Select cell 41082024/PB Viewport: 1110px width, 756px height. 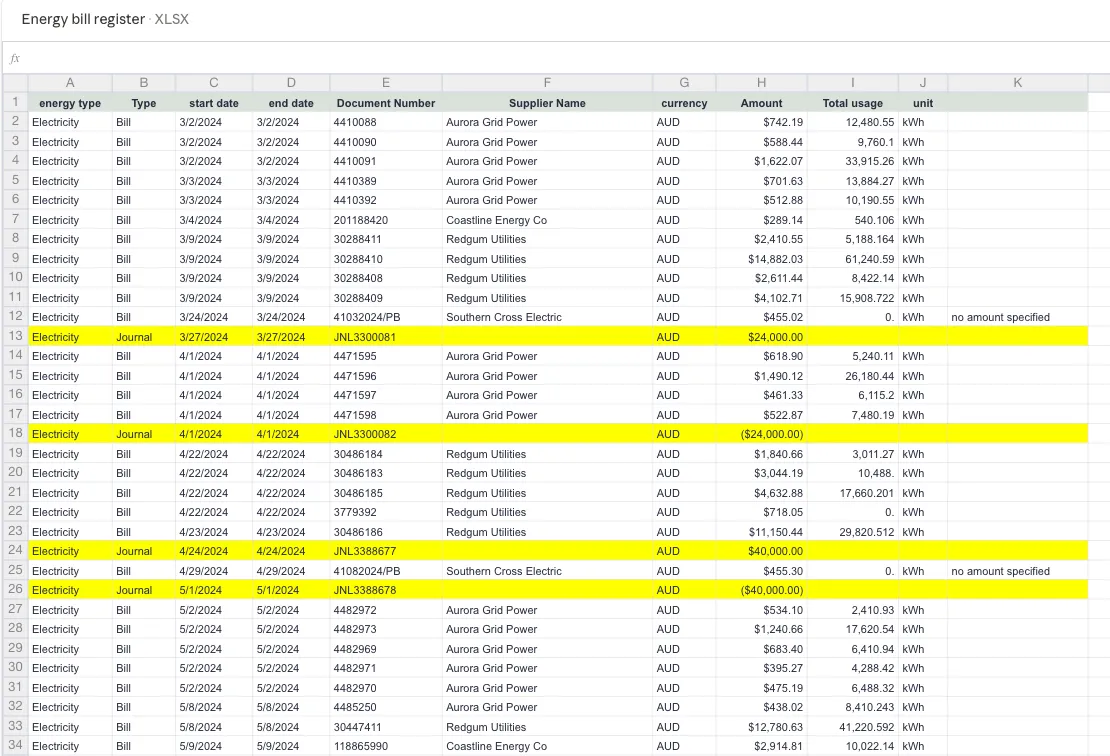coord(386,571)
